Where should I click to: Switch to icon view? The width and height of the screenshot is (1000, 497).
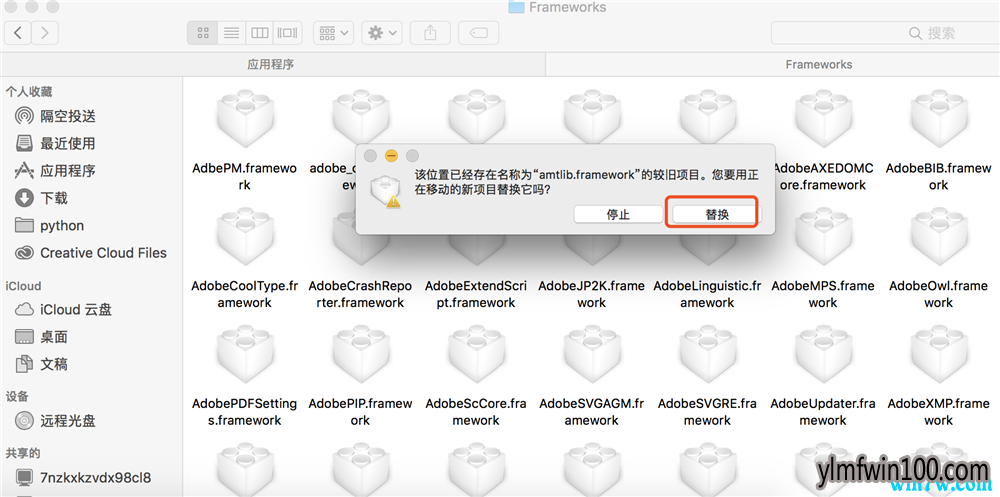(203, 33)
